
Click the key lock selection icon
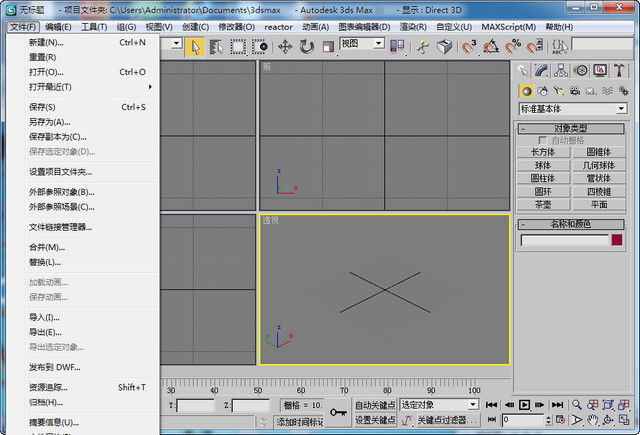pos(338,411)
